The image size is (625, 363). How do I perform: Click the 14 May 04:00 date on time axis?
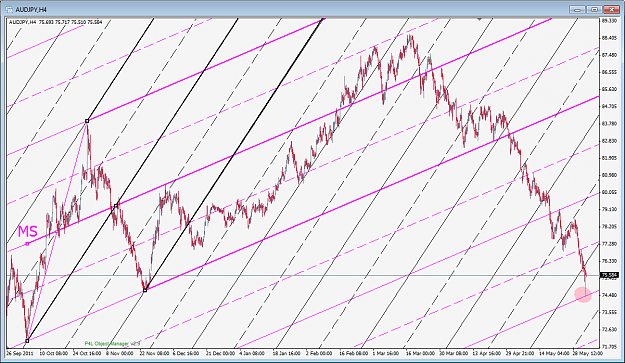[x=554, y=353]
